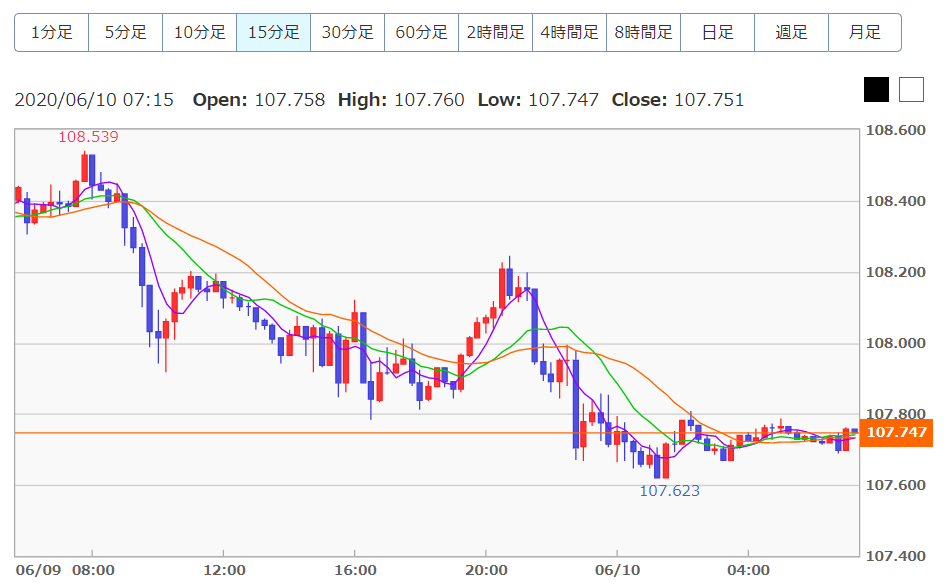Click the highlighted 15分足 tab

point(273,33)
